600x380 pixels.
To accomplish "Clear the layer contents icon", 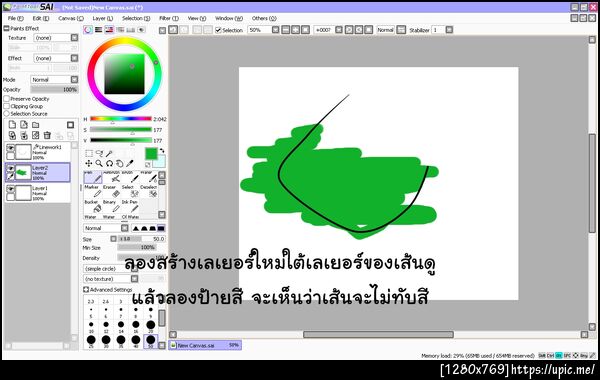I will coord(36,135).
